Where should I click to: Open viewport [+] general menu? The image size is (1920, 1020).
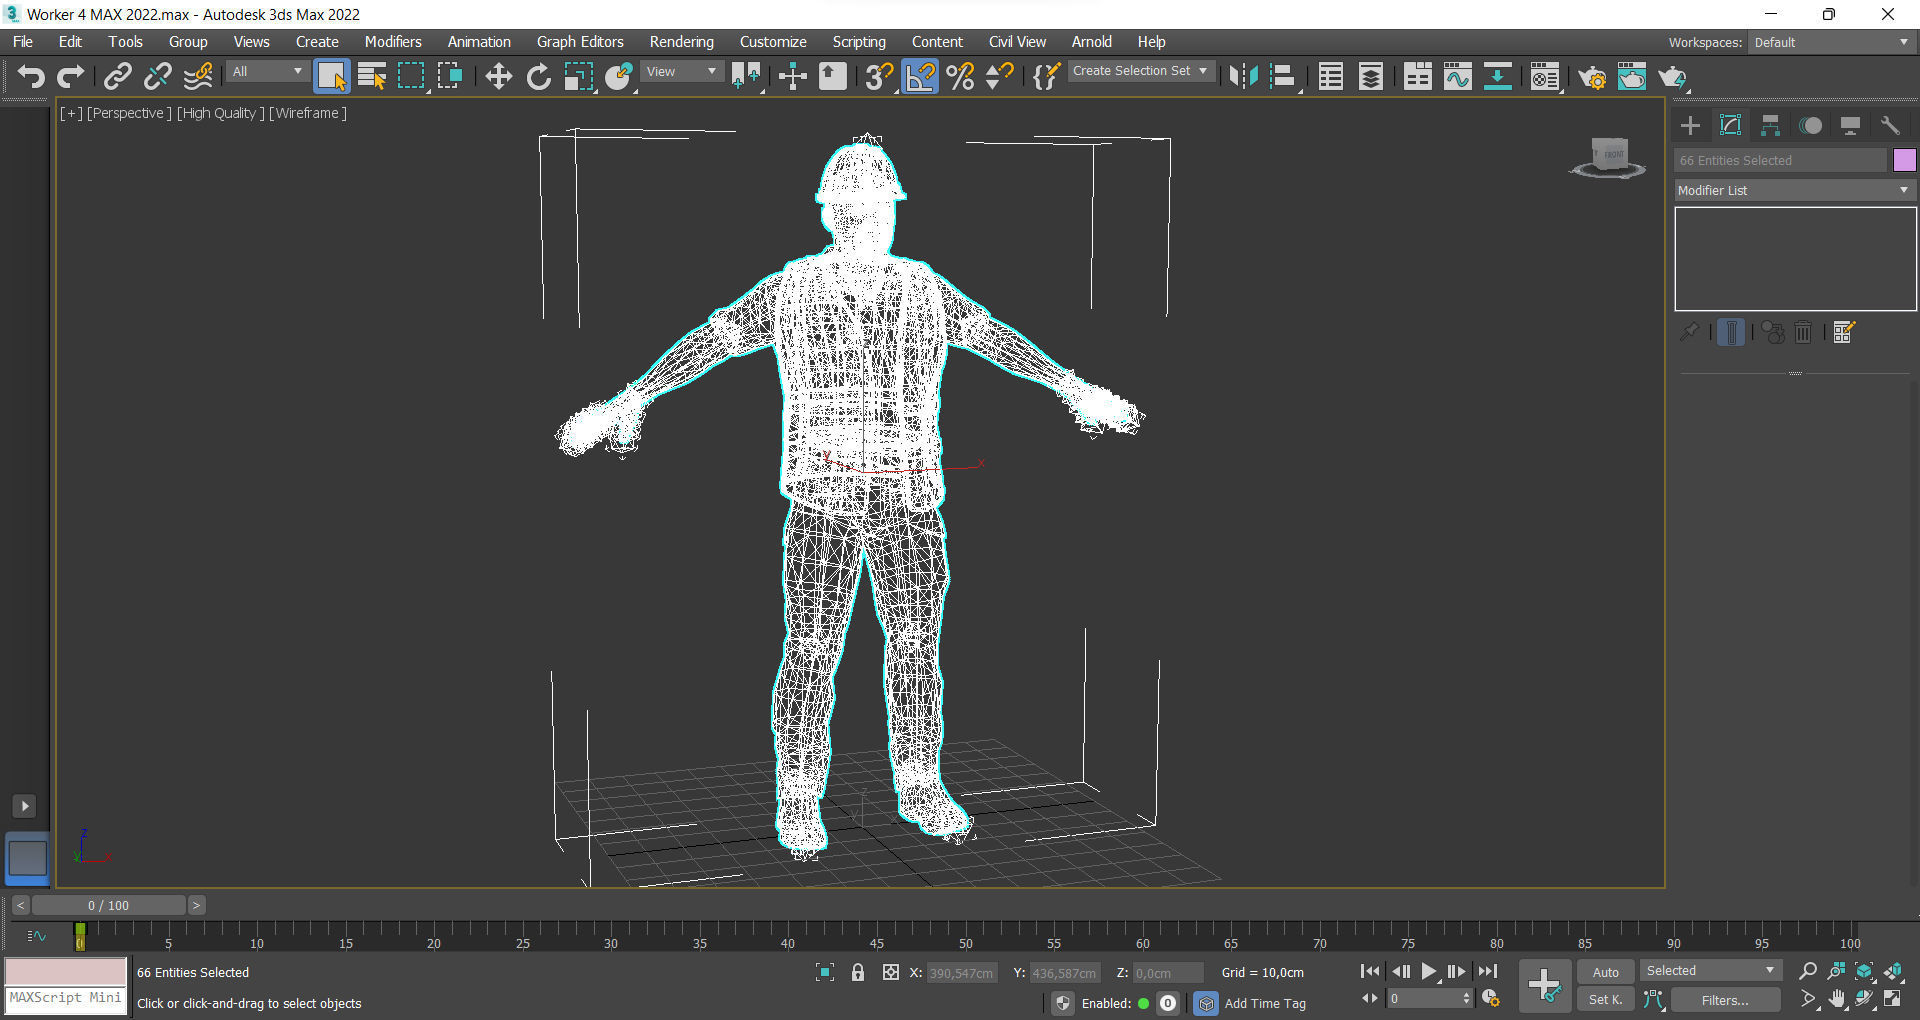tap(71, 113)
